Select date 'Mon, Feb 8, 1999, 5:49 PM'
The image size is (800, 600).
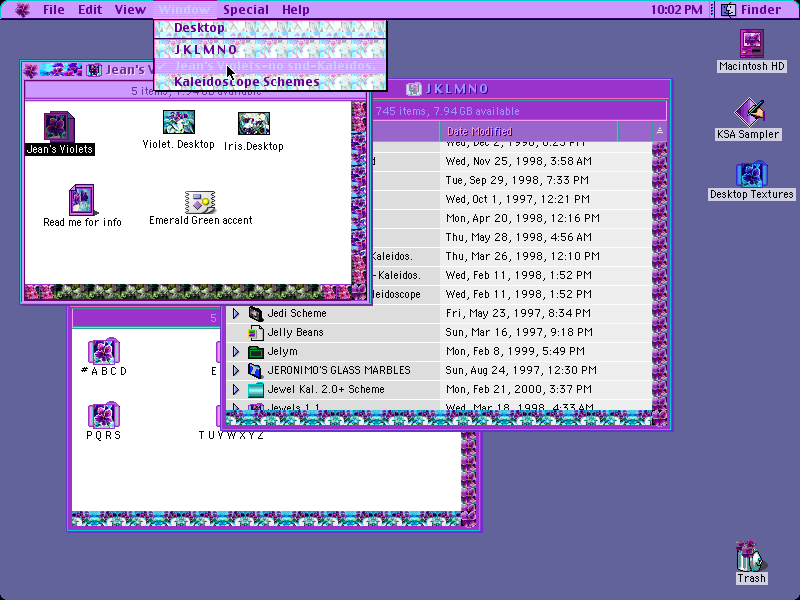point(515,351)
